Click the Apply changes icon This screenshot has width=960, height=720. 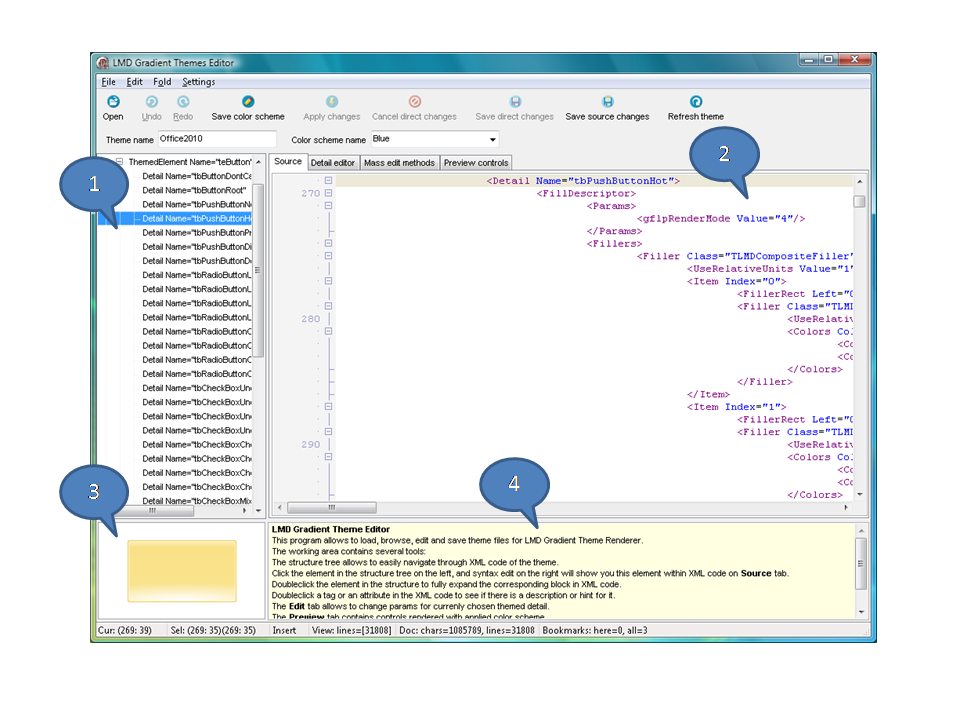point(332,102)
